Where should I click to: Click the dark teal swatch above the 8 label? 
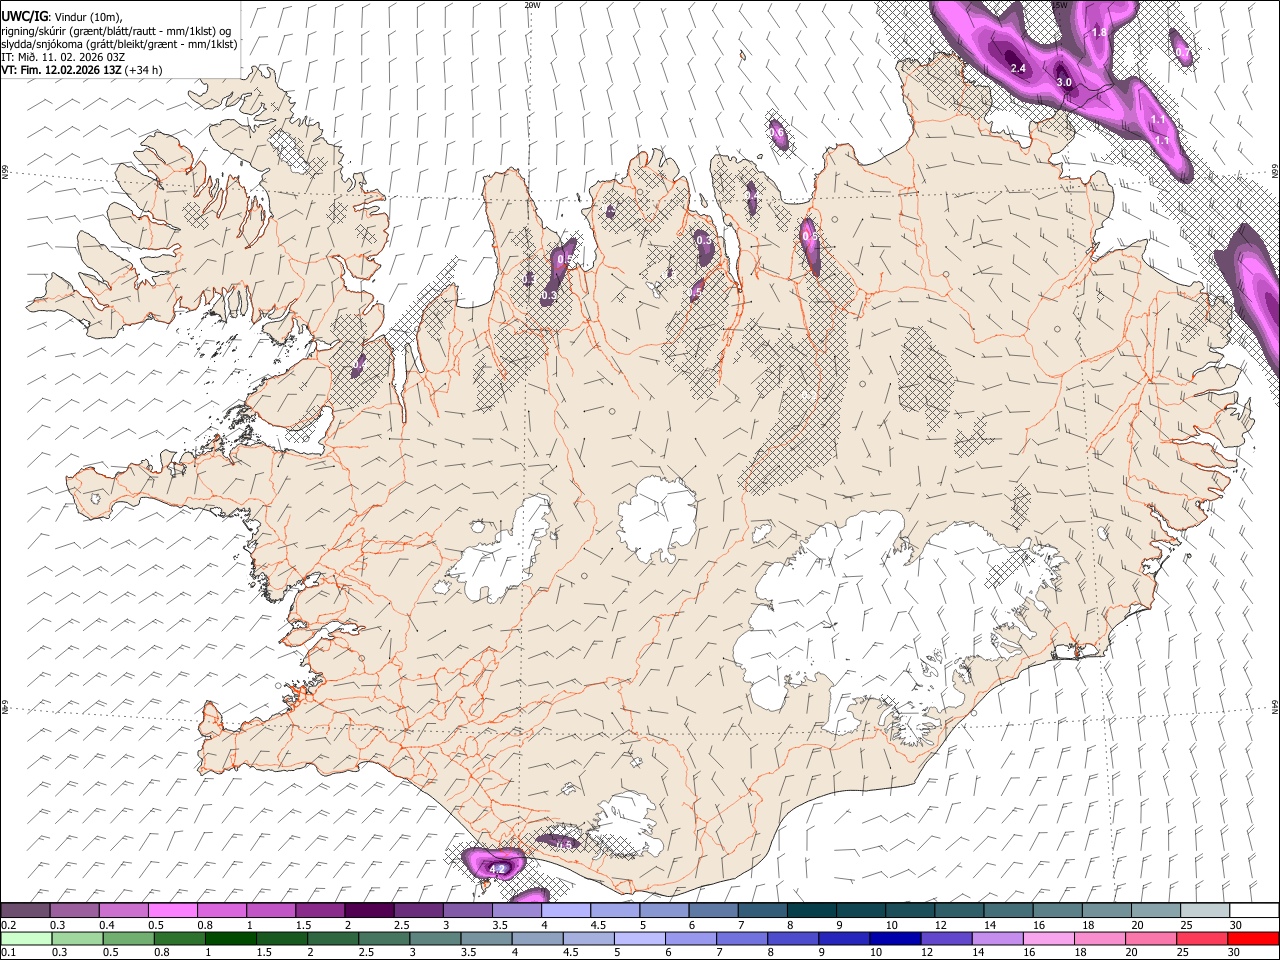pos(812,910)
